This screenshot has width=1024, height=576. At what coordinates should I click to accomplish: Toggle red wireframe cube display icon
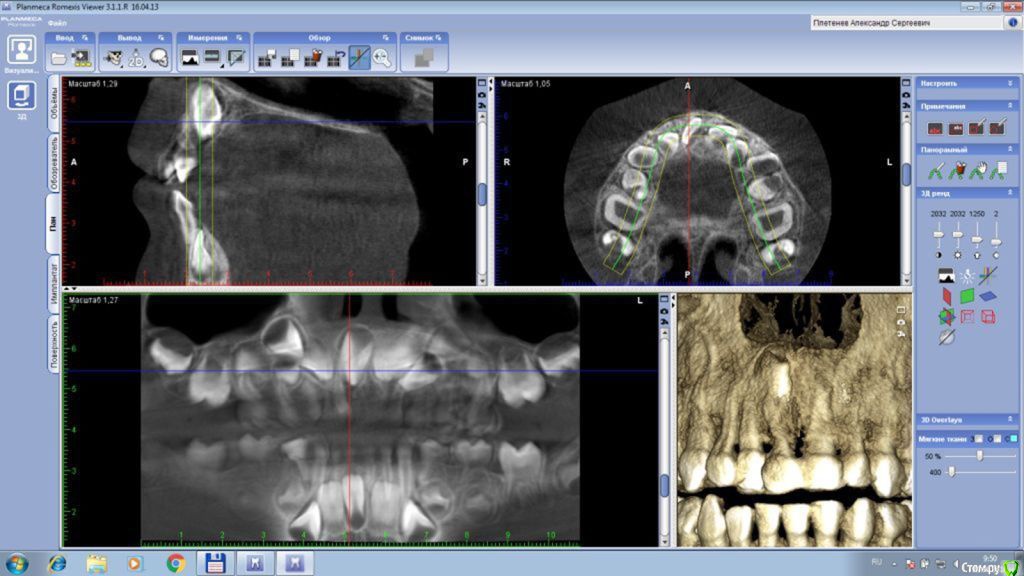click(x=988, y=317)
